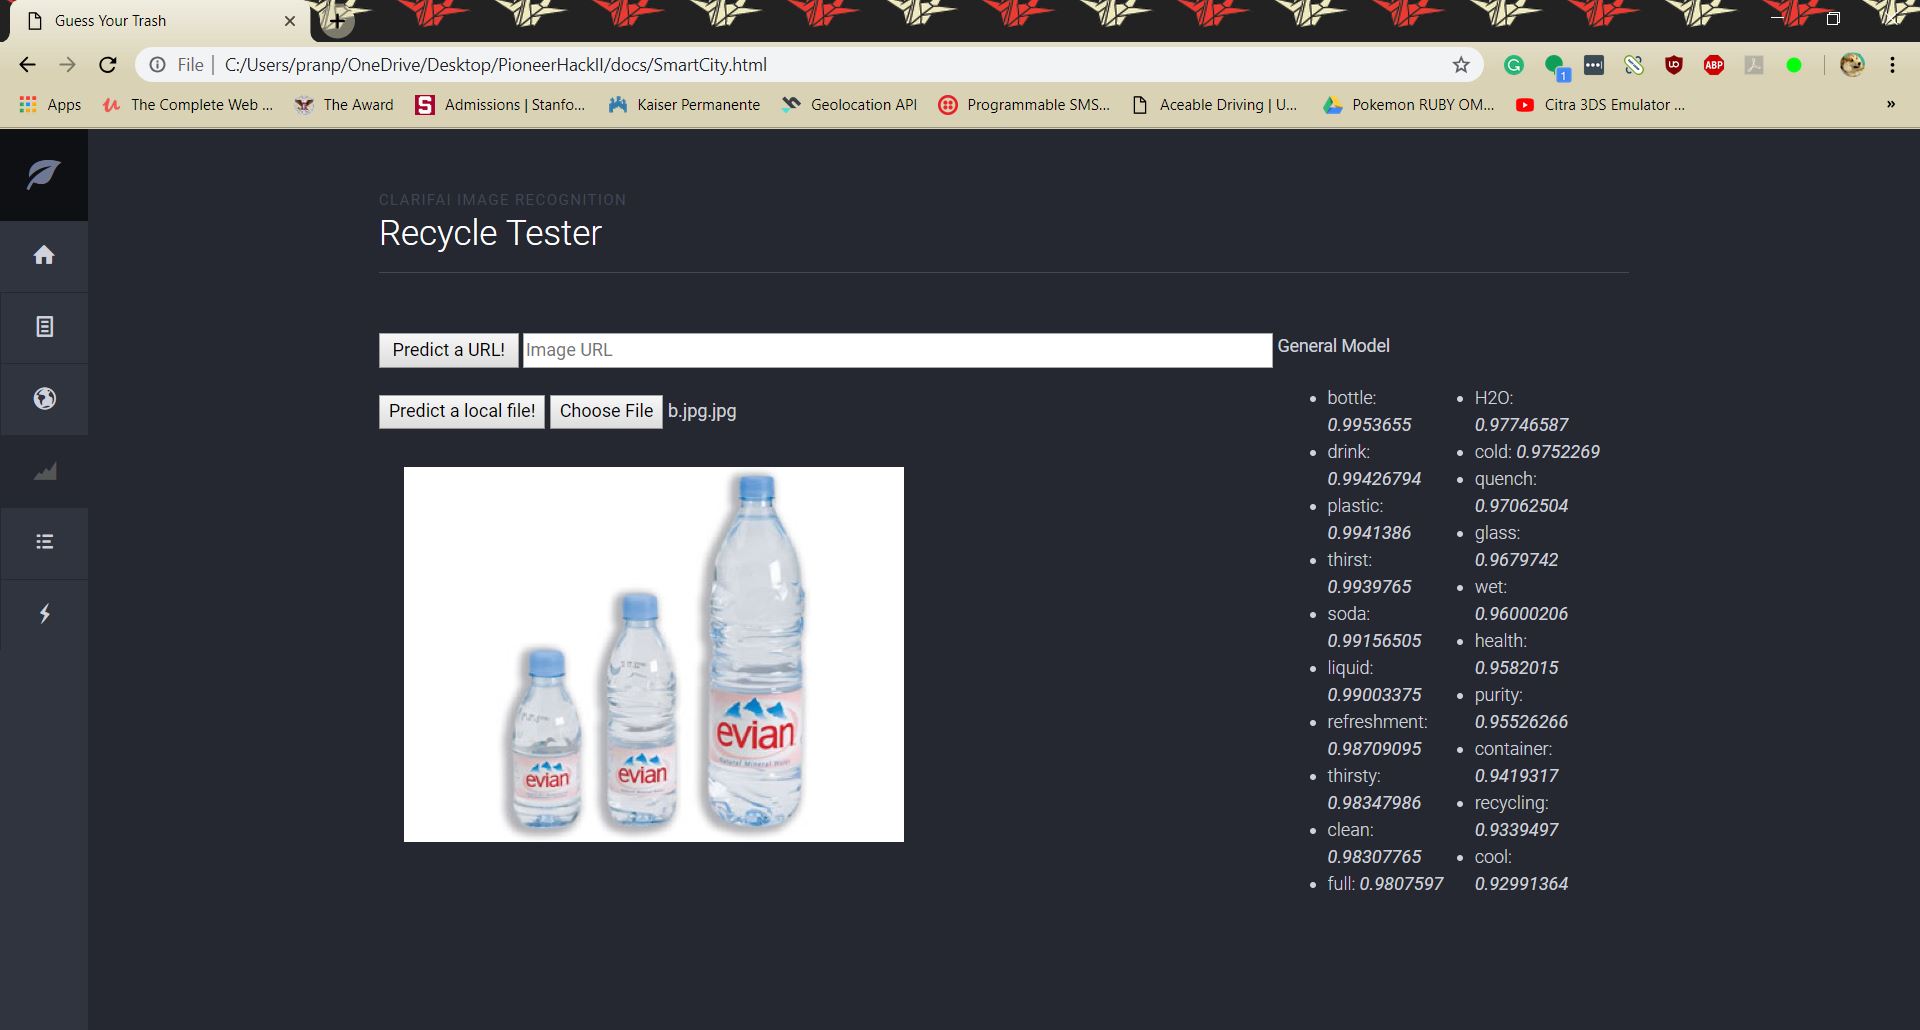Click the General Model label
The width and height of the screenshot is (1920, 1030).
point(1333,346)
